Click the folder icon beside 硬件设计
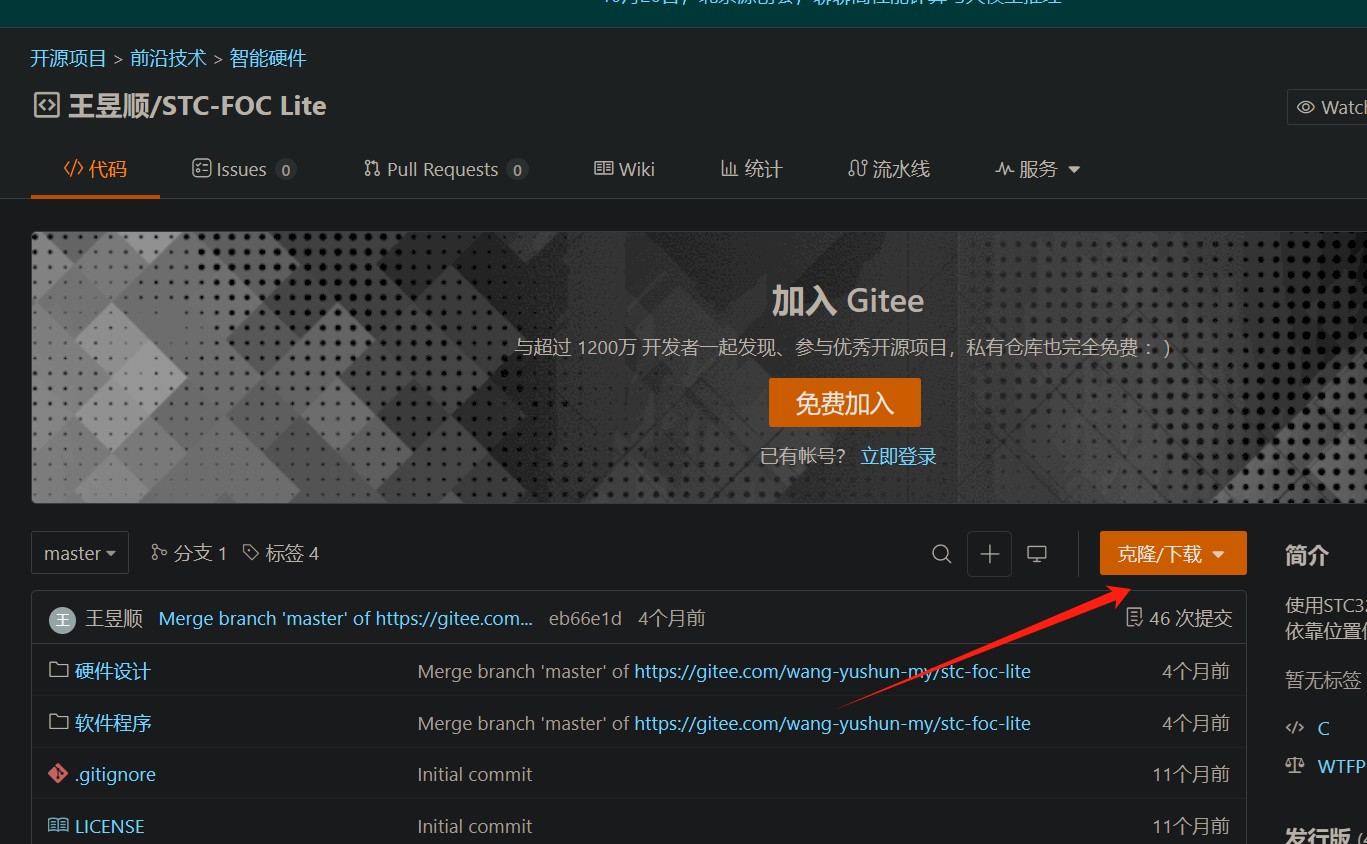Screen dimensions: 1367x844 point(58,670)
